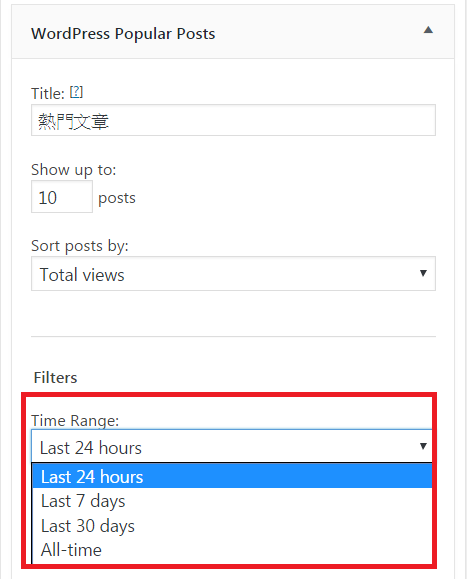Click the Time Range: label
Image resolution: width=467 pixels, height=579 pixels.
coord(75,421)
